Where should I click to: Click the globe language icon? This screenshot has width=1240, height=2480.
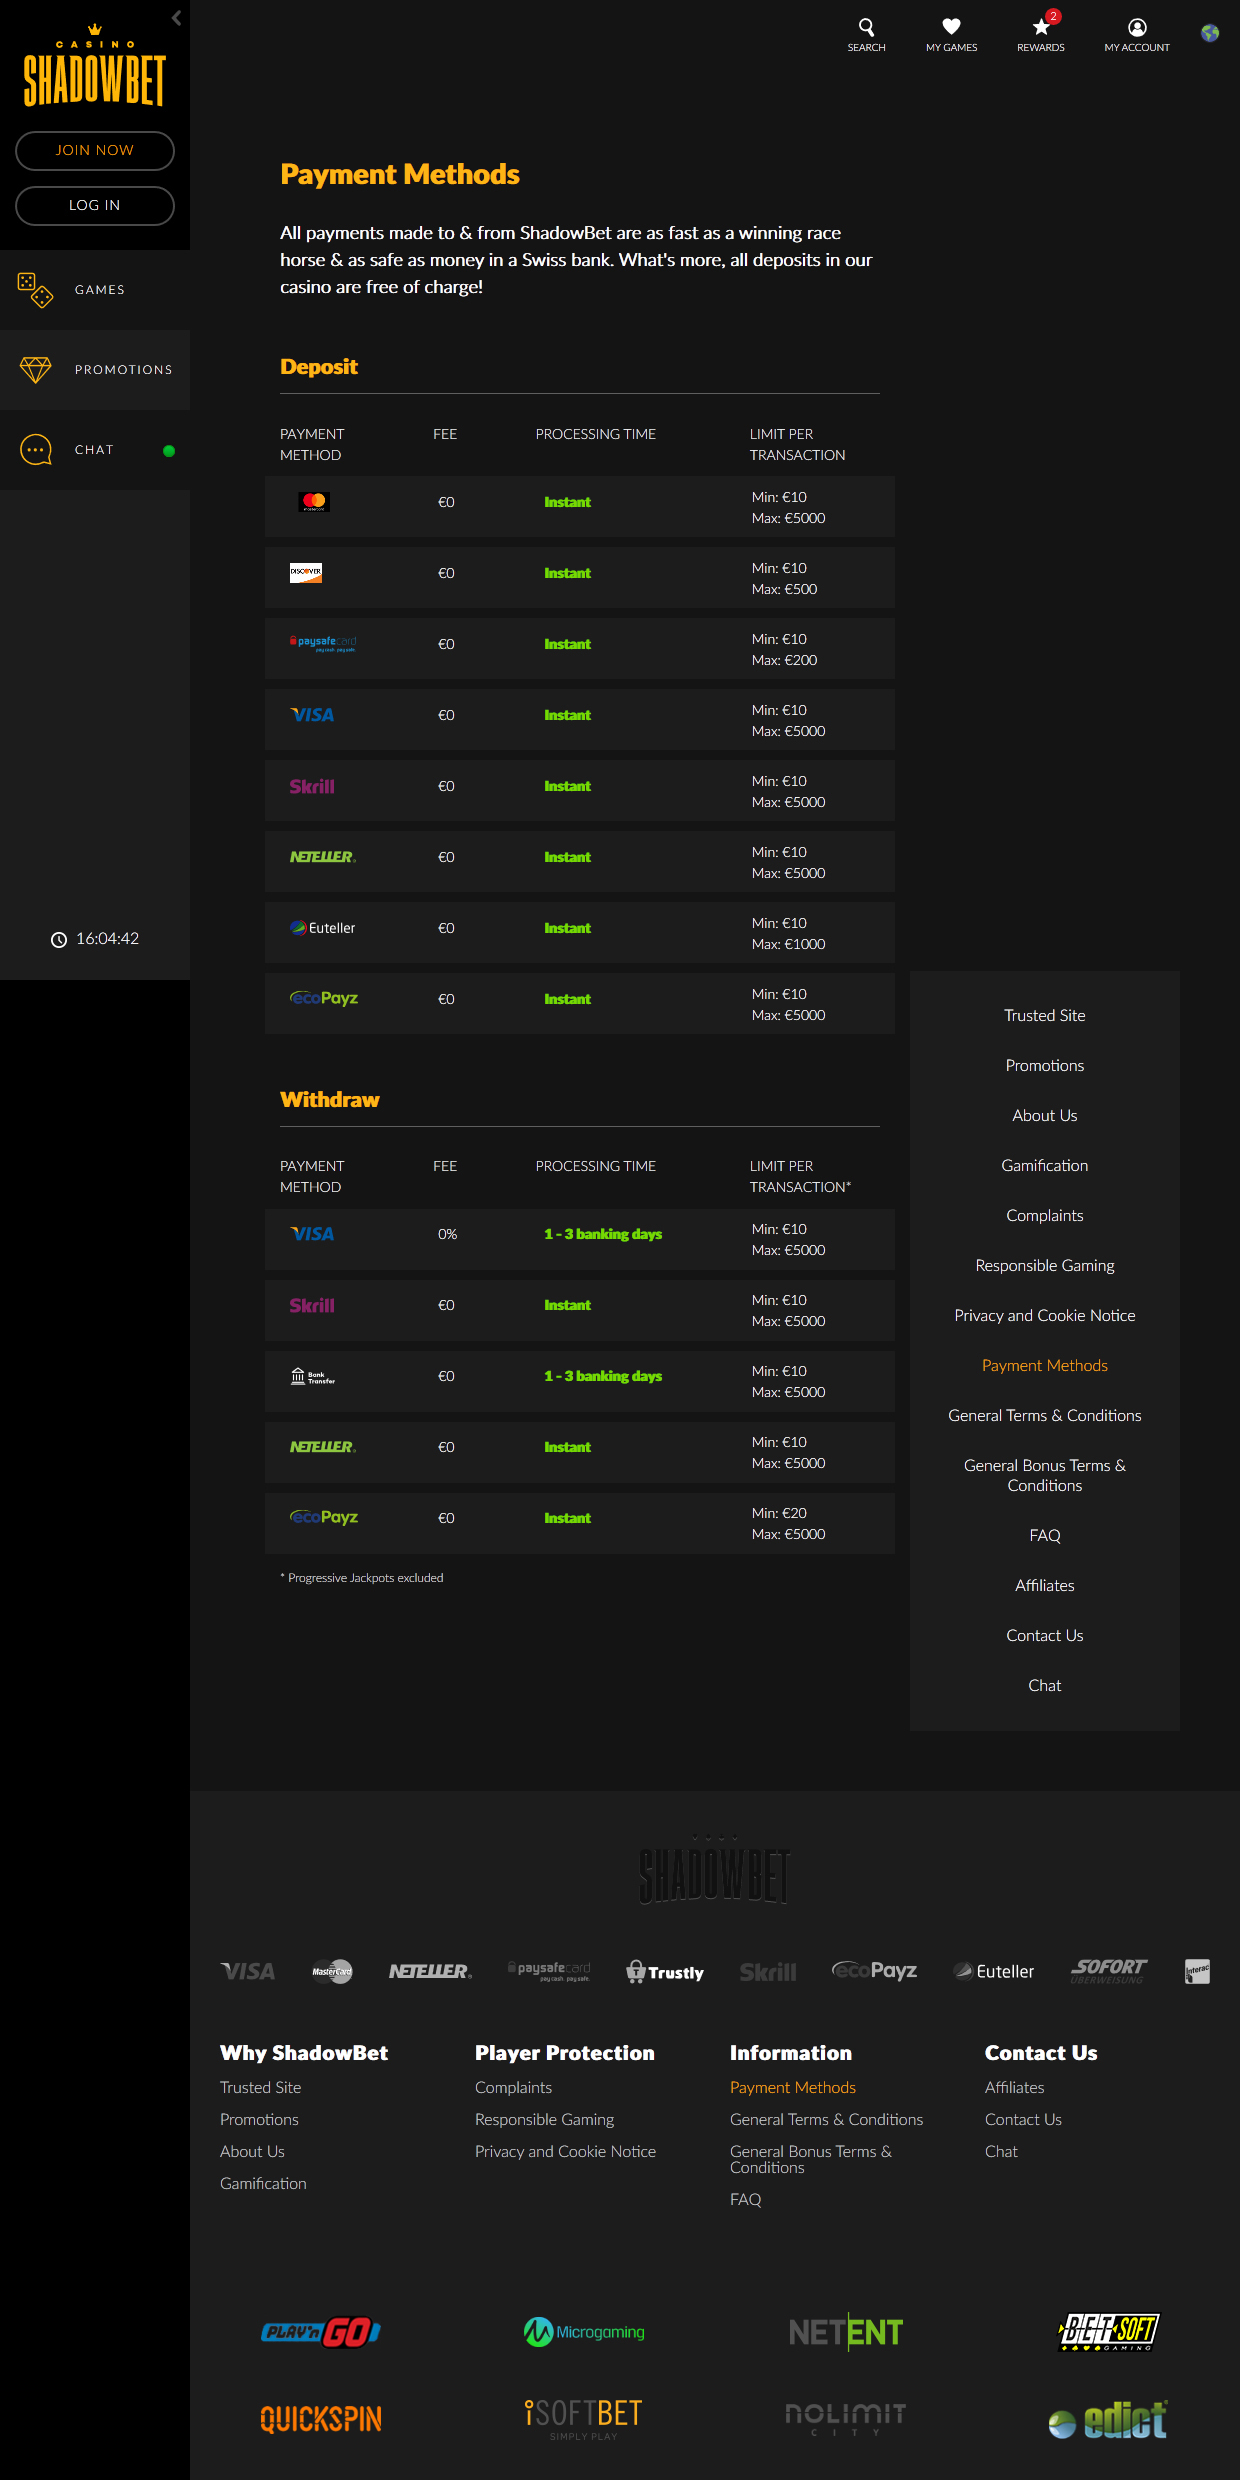pyautogui.click(x=1210, y=33)
